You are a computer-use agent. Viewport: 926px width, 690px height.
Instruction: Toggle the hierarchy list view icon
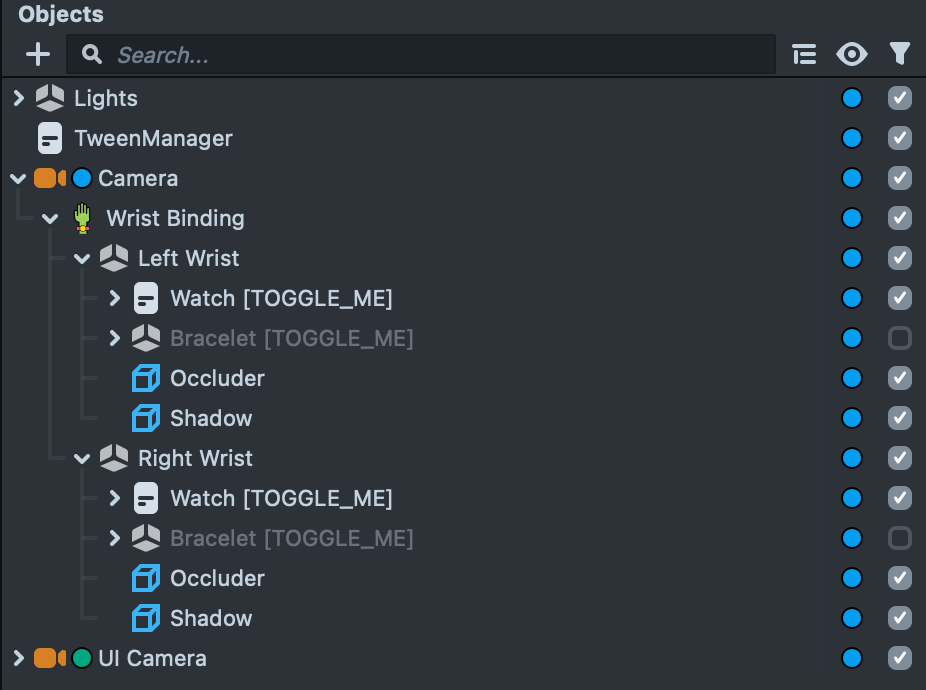coord(804,54)
